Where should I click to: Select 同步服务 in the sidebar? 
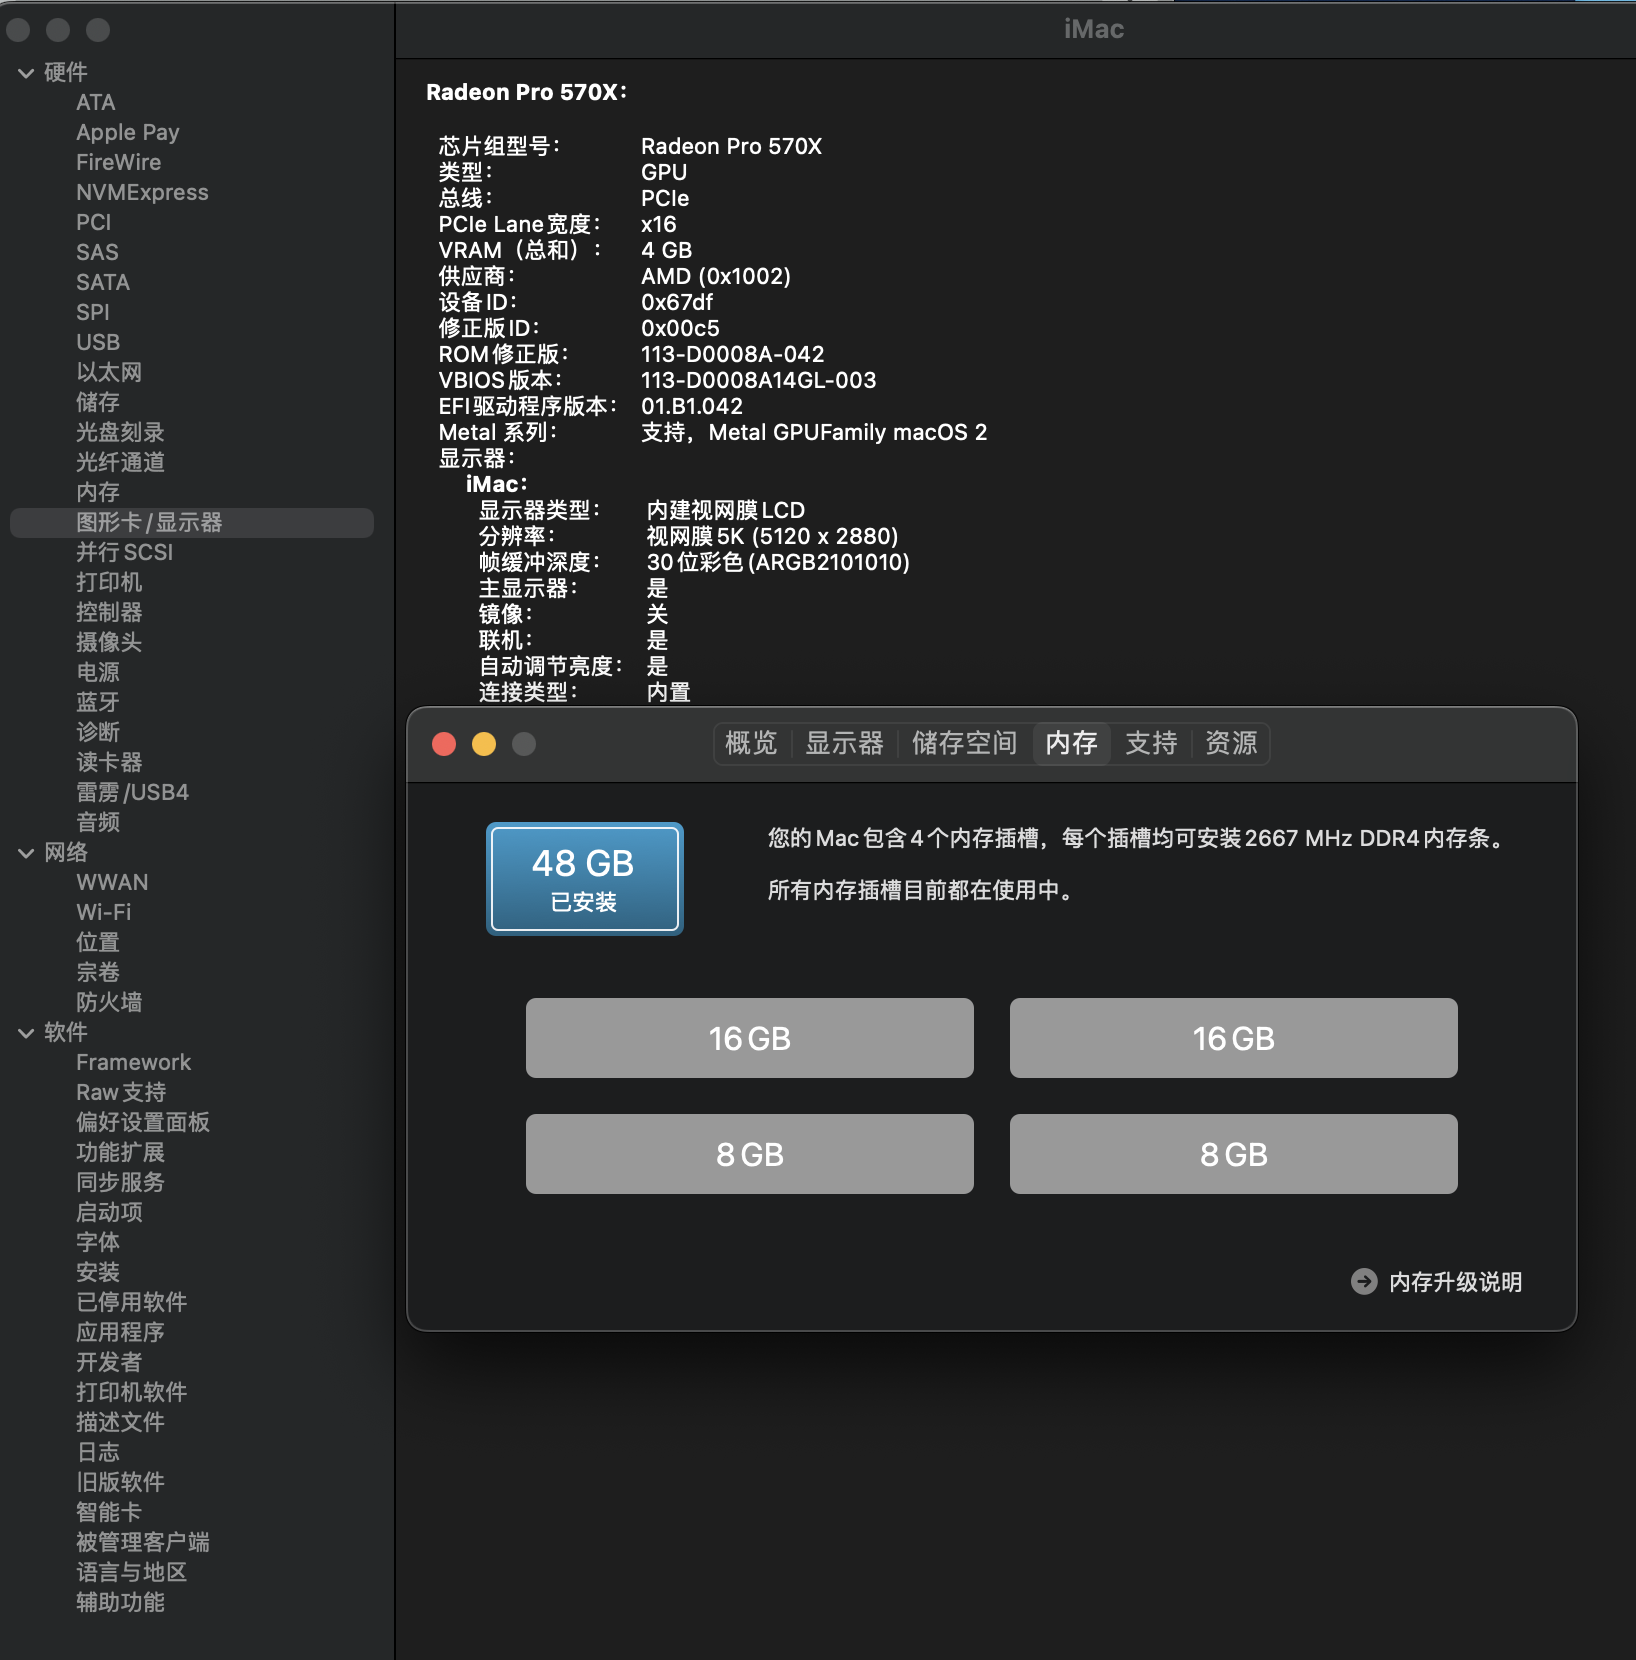click(120, 1182)
